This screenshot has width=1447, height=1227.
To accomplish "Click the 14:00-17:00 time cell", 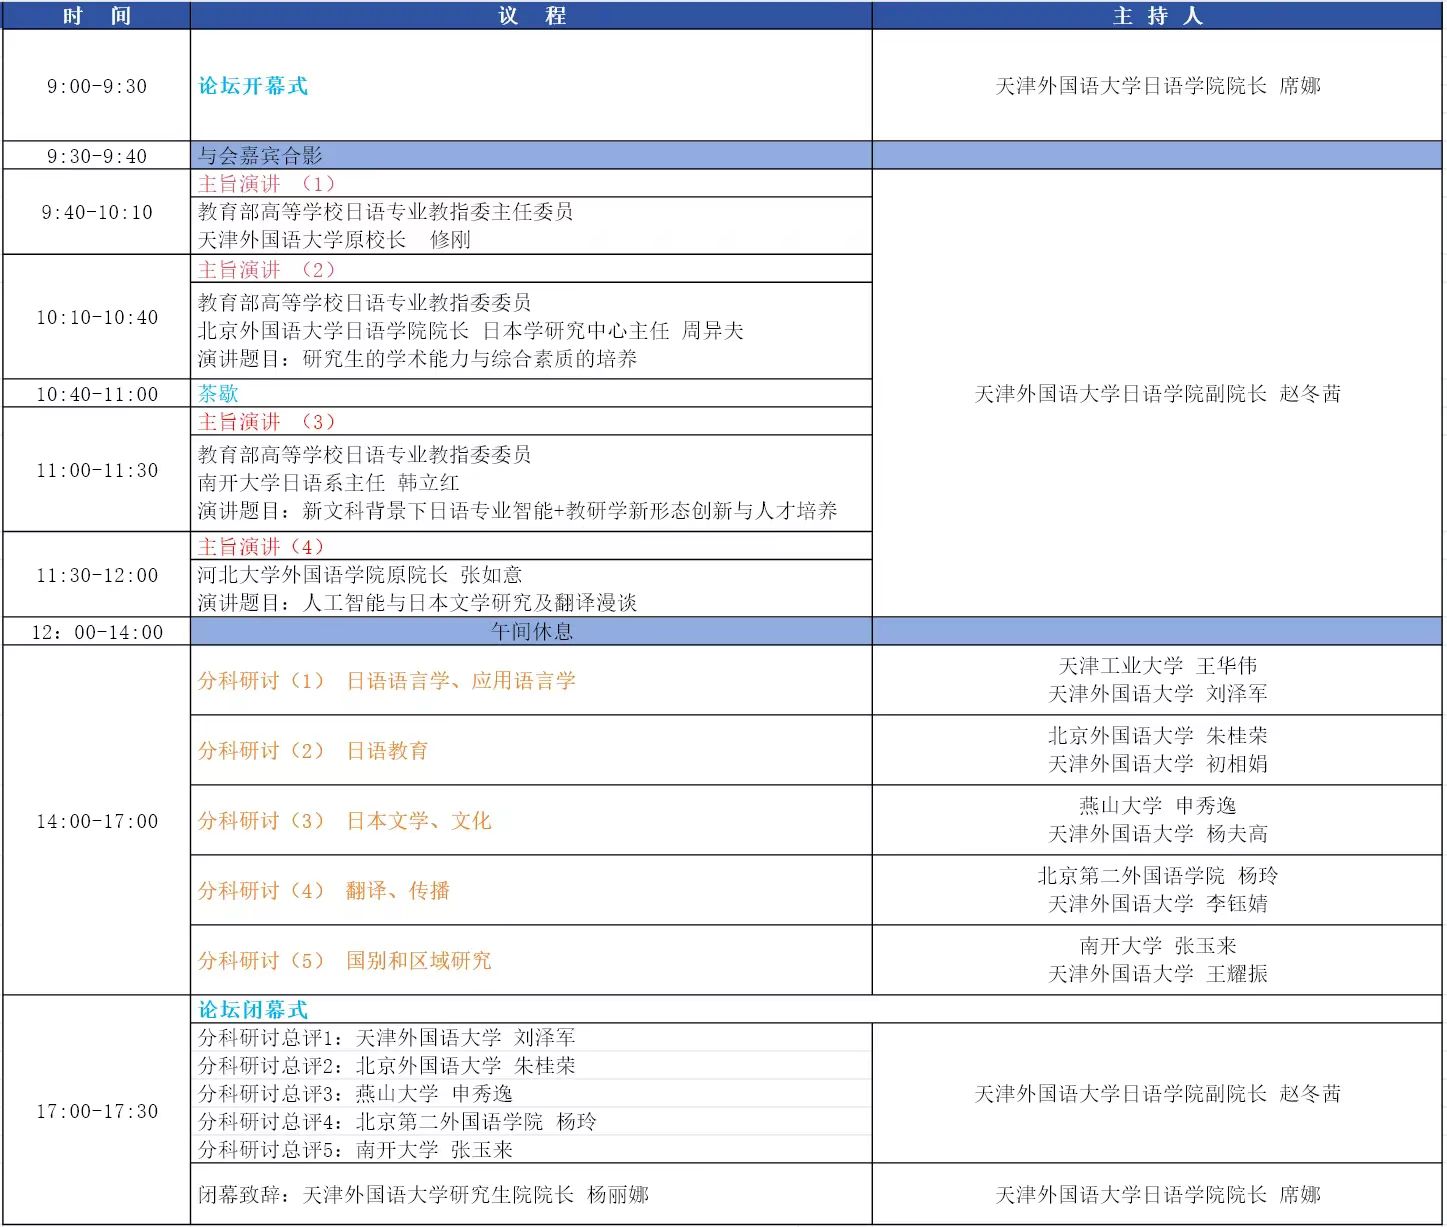I will click(97, 821).
